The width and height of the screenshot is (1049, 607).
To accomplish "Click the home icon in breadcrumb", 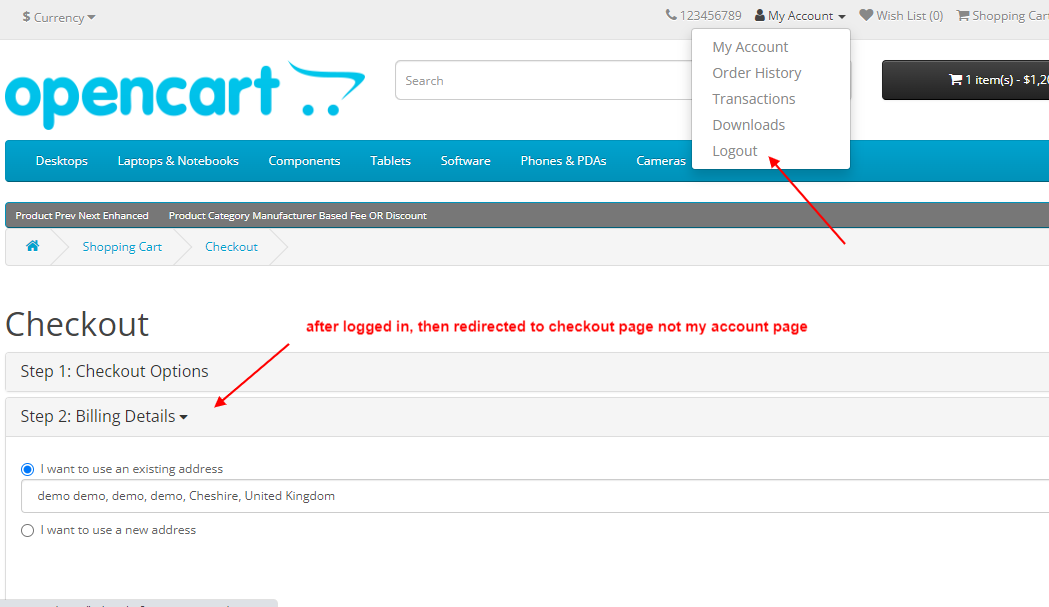I will (32, 246).
